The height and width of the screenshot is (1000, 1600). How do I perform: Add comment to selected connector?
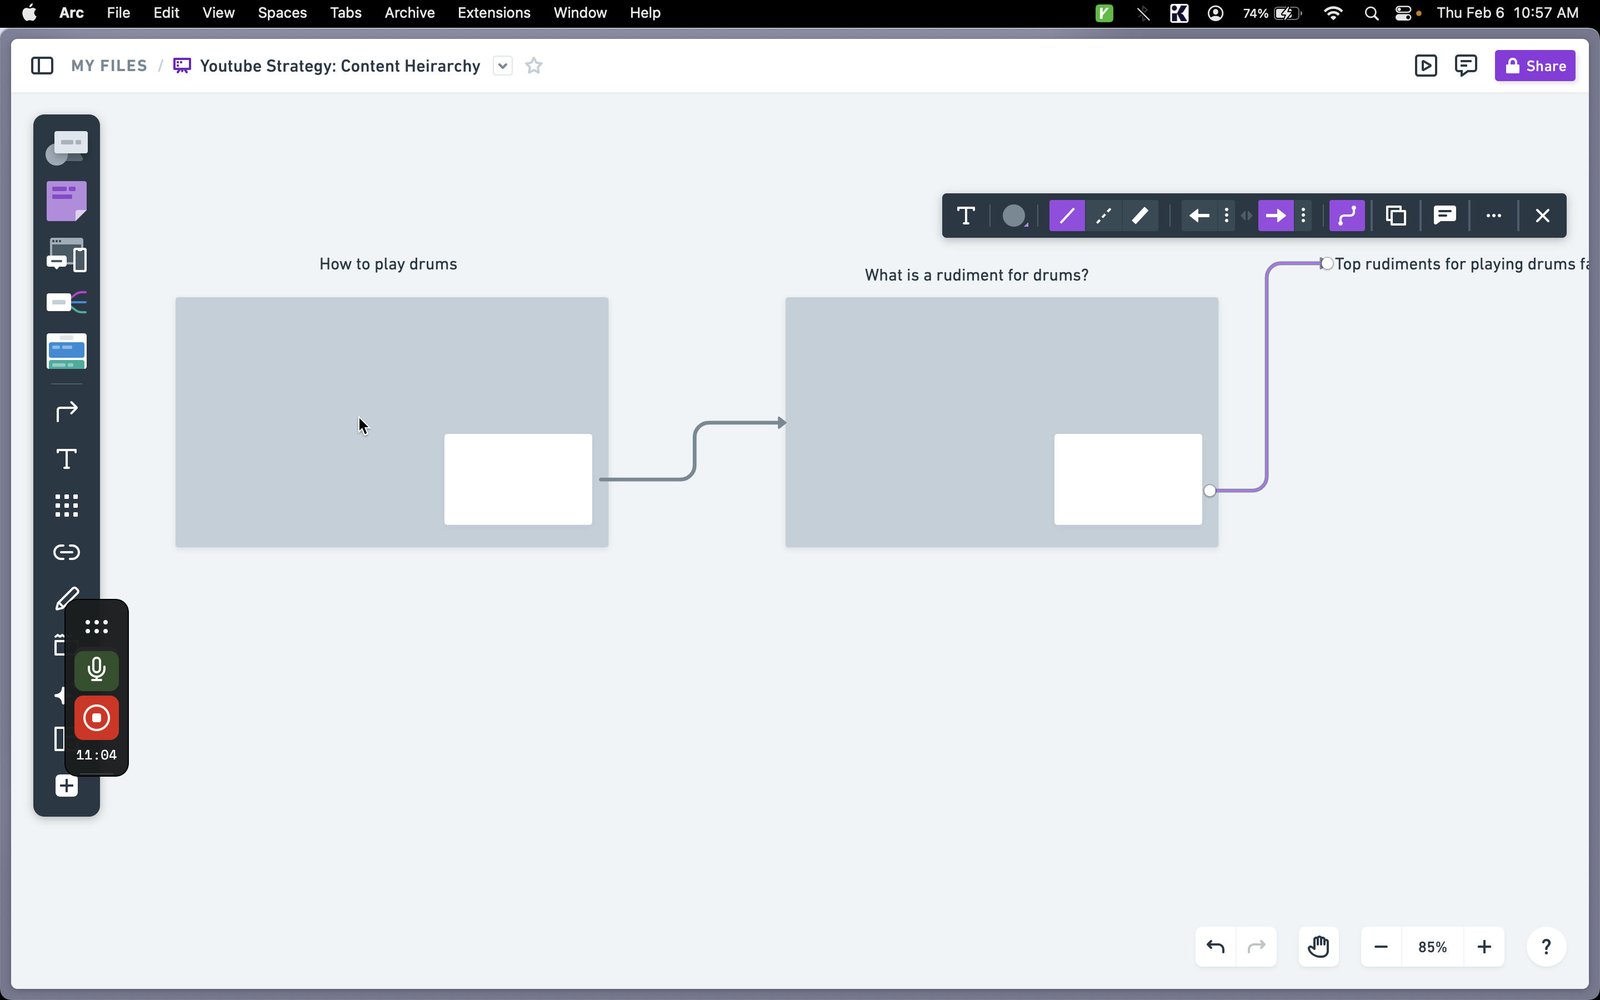coord(1444,216)
